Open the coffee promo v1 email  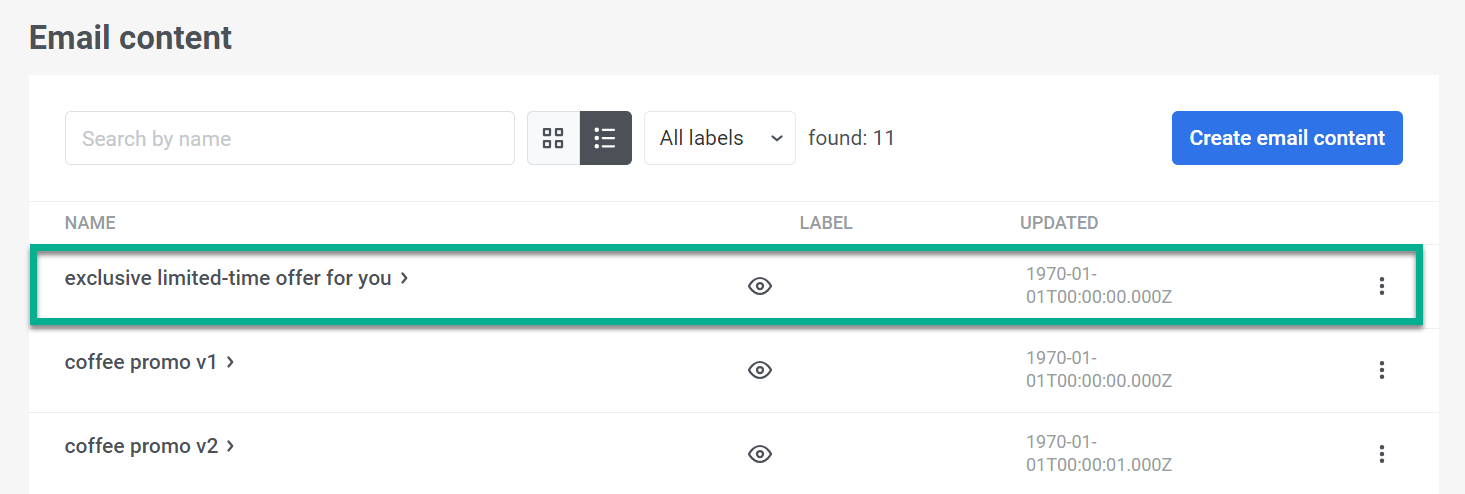click(141, 362)
